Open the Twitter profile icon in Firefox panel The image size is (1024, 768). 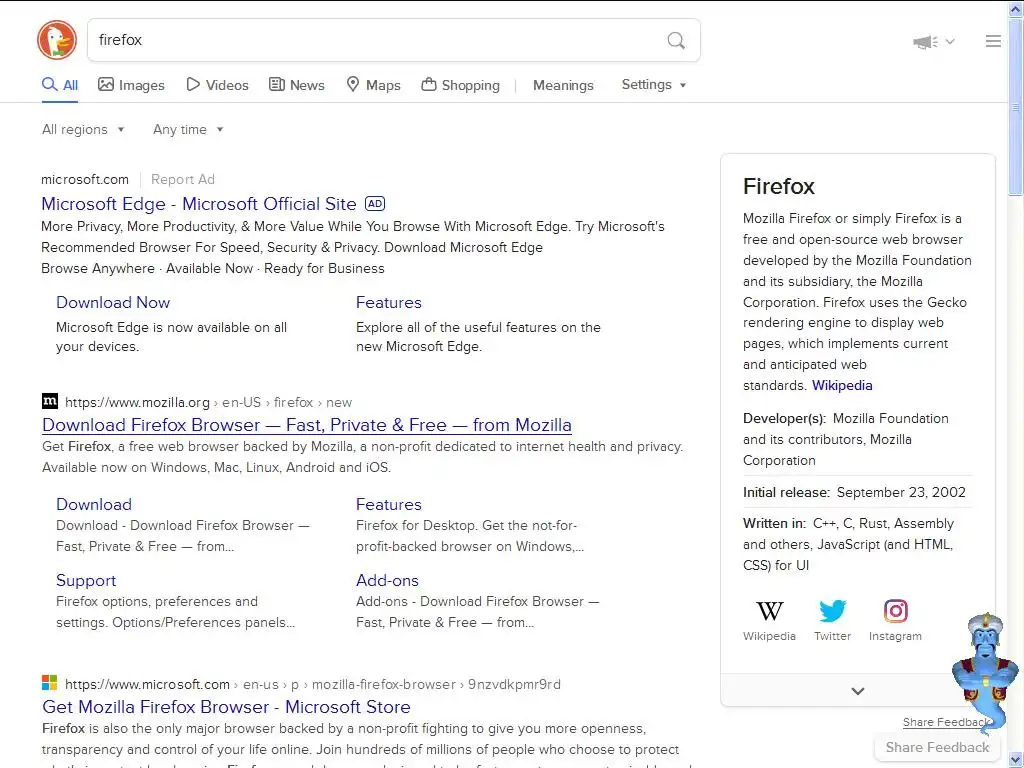[832, 611]
